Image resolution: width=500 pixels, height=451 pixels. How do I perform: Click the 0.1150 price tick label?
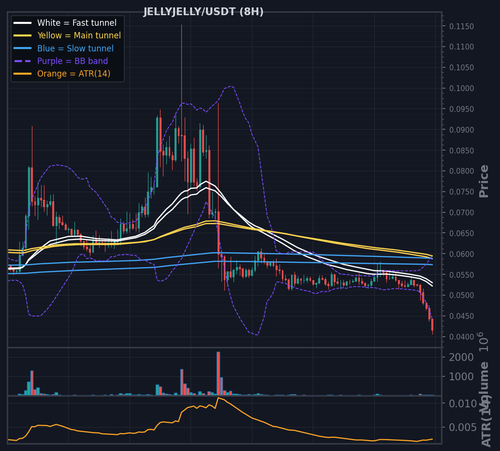point(461,26)
